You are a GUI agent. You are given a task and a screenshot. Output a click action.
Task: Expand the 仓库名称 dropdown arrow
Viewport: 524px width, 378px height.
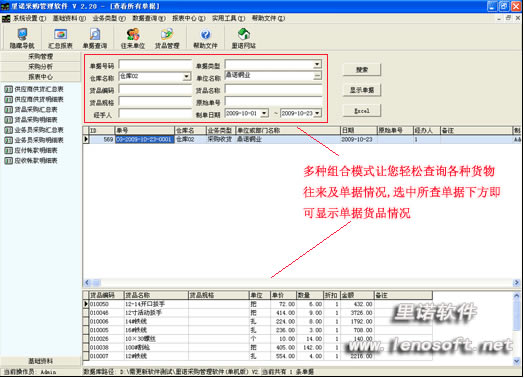coord(186,77)
